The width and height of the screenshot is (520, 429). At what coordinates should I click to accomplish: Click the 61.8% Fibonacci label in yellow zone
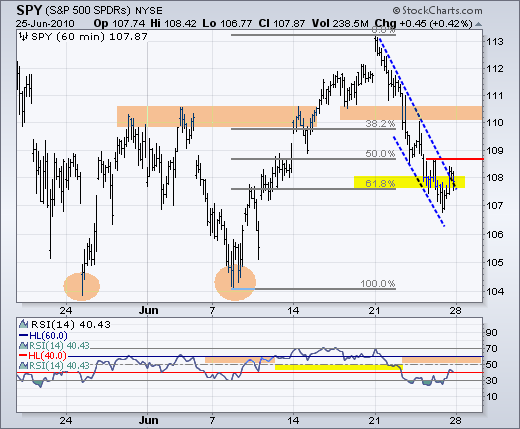380,183
